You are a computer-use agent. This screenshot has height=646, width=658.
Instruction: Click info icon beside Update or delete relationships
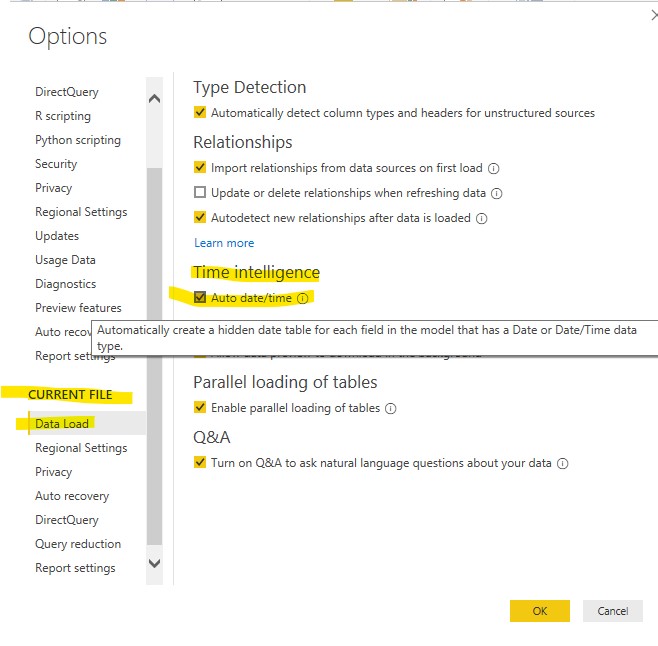pyautogui.click(x=496, y=194)
